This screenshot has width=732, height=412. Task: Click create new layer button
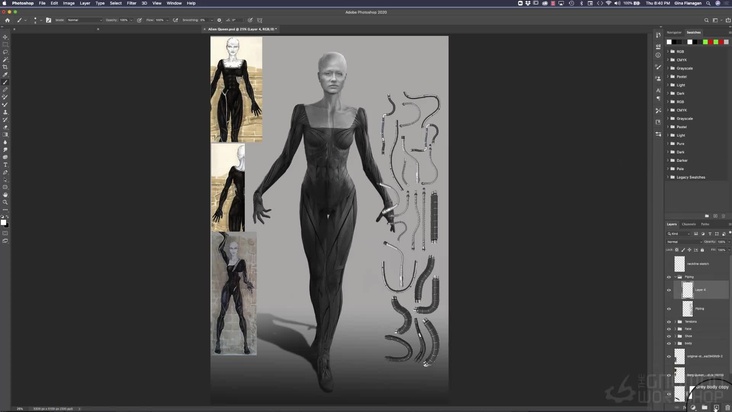pos(717,407)
